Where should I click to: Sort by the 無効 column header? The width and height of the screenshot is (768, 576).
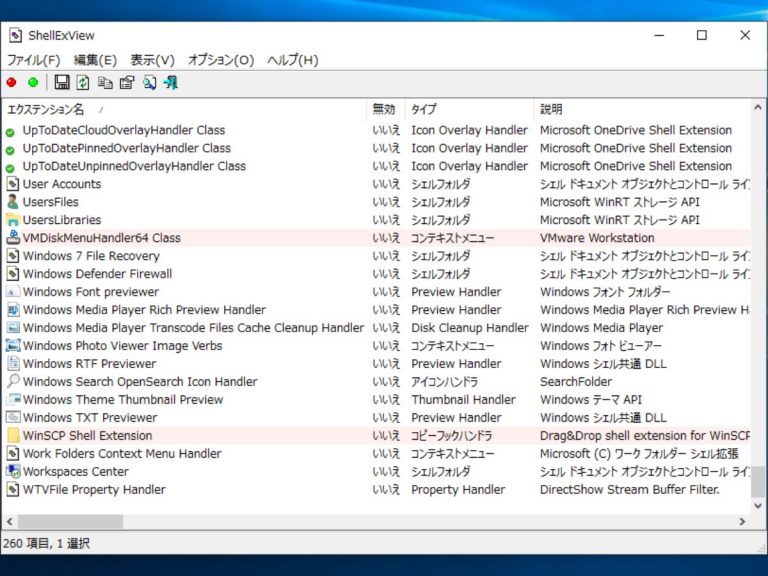386,109
